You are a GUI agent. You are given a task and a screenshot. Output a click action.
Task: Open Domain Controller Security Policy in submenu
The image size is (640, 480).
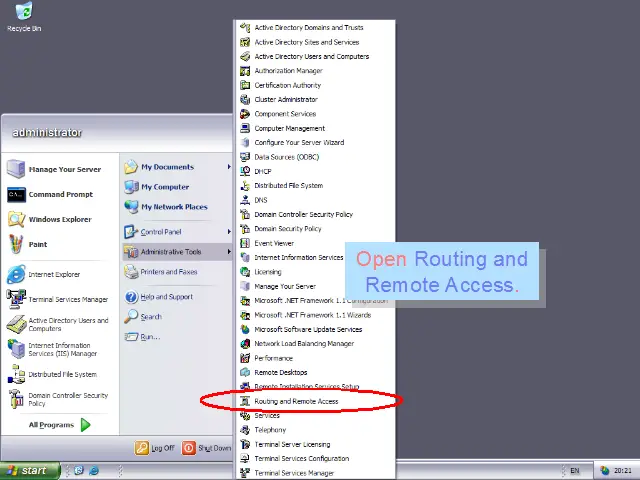point(316,214)
